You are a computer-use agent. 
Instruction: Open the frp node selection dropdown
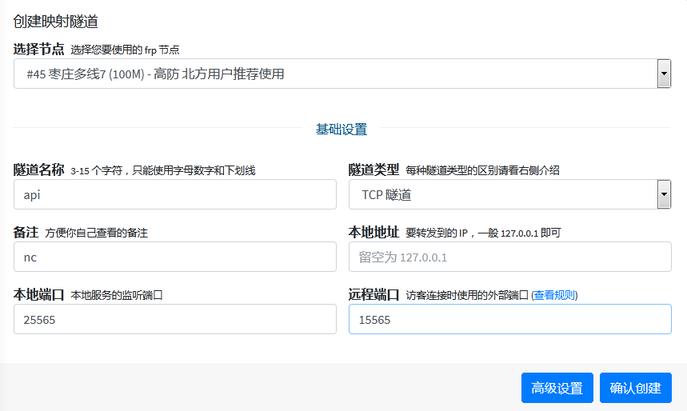tap(335, 73)
